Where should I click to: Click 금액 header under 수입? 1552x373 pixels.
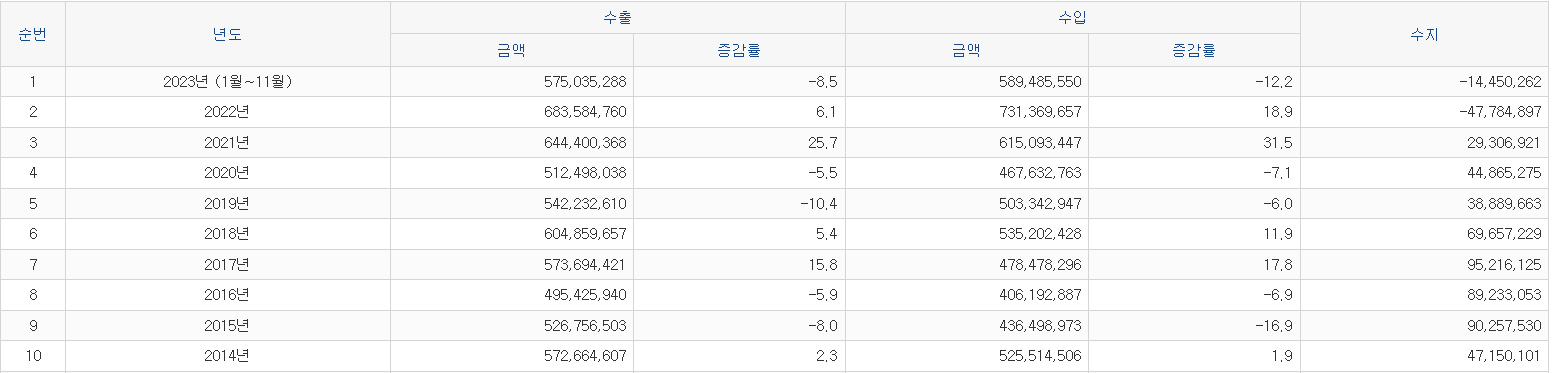click(x=967, y=50)
